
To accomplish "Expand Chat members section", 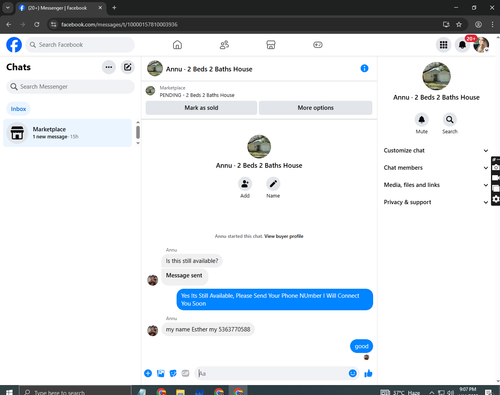I will point(436,168).
